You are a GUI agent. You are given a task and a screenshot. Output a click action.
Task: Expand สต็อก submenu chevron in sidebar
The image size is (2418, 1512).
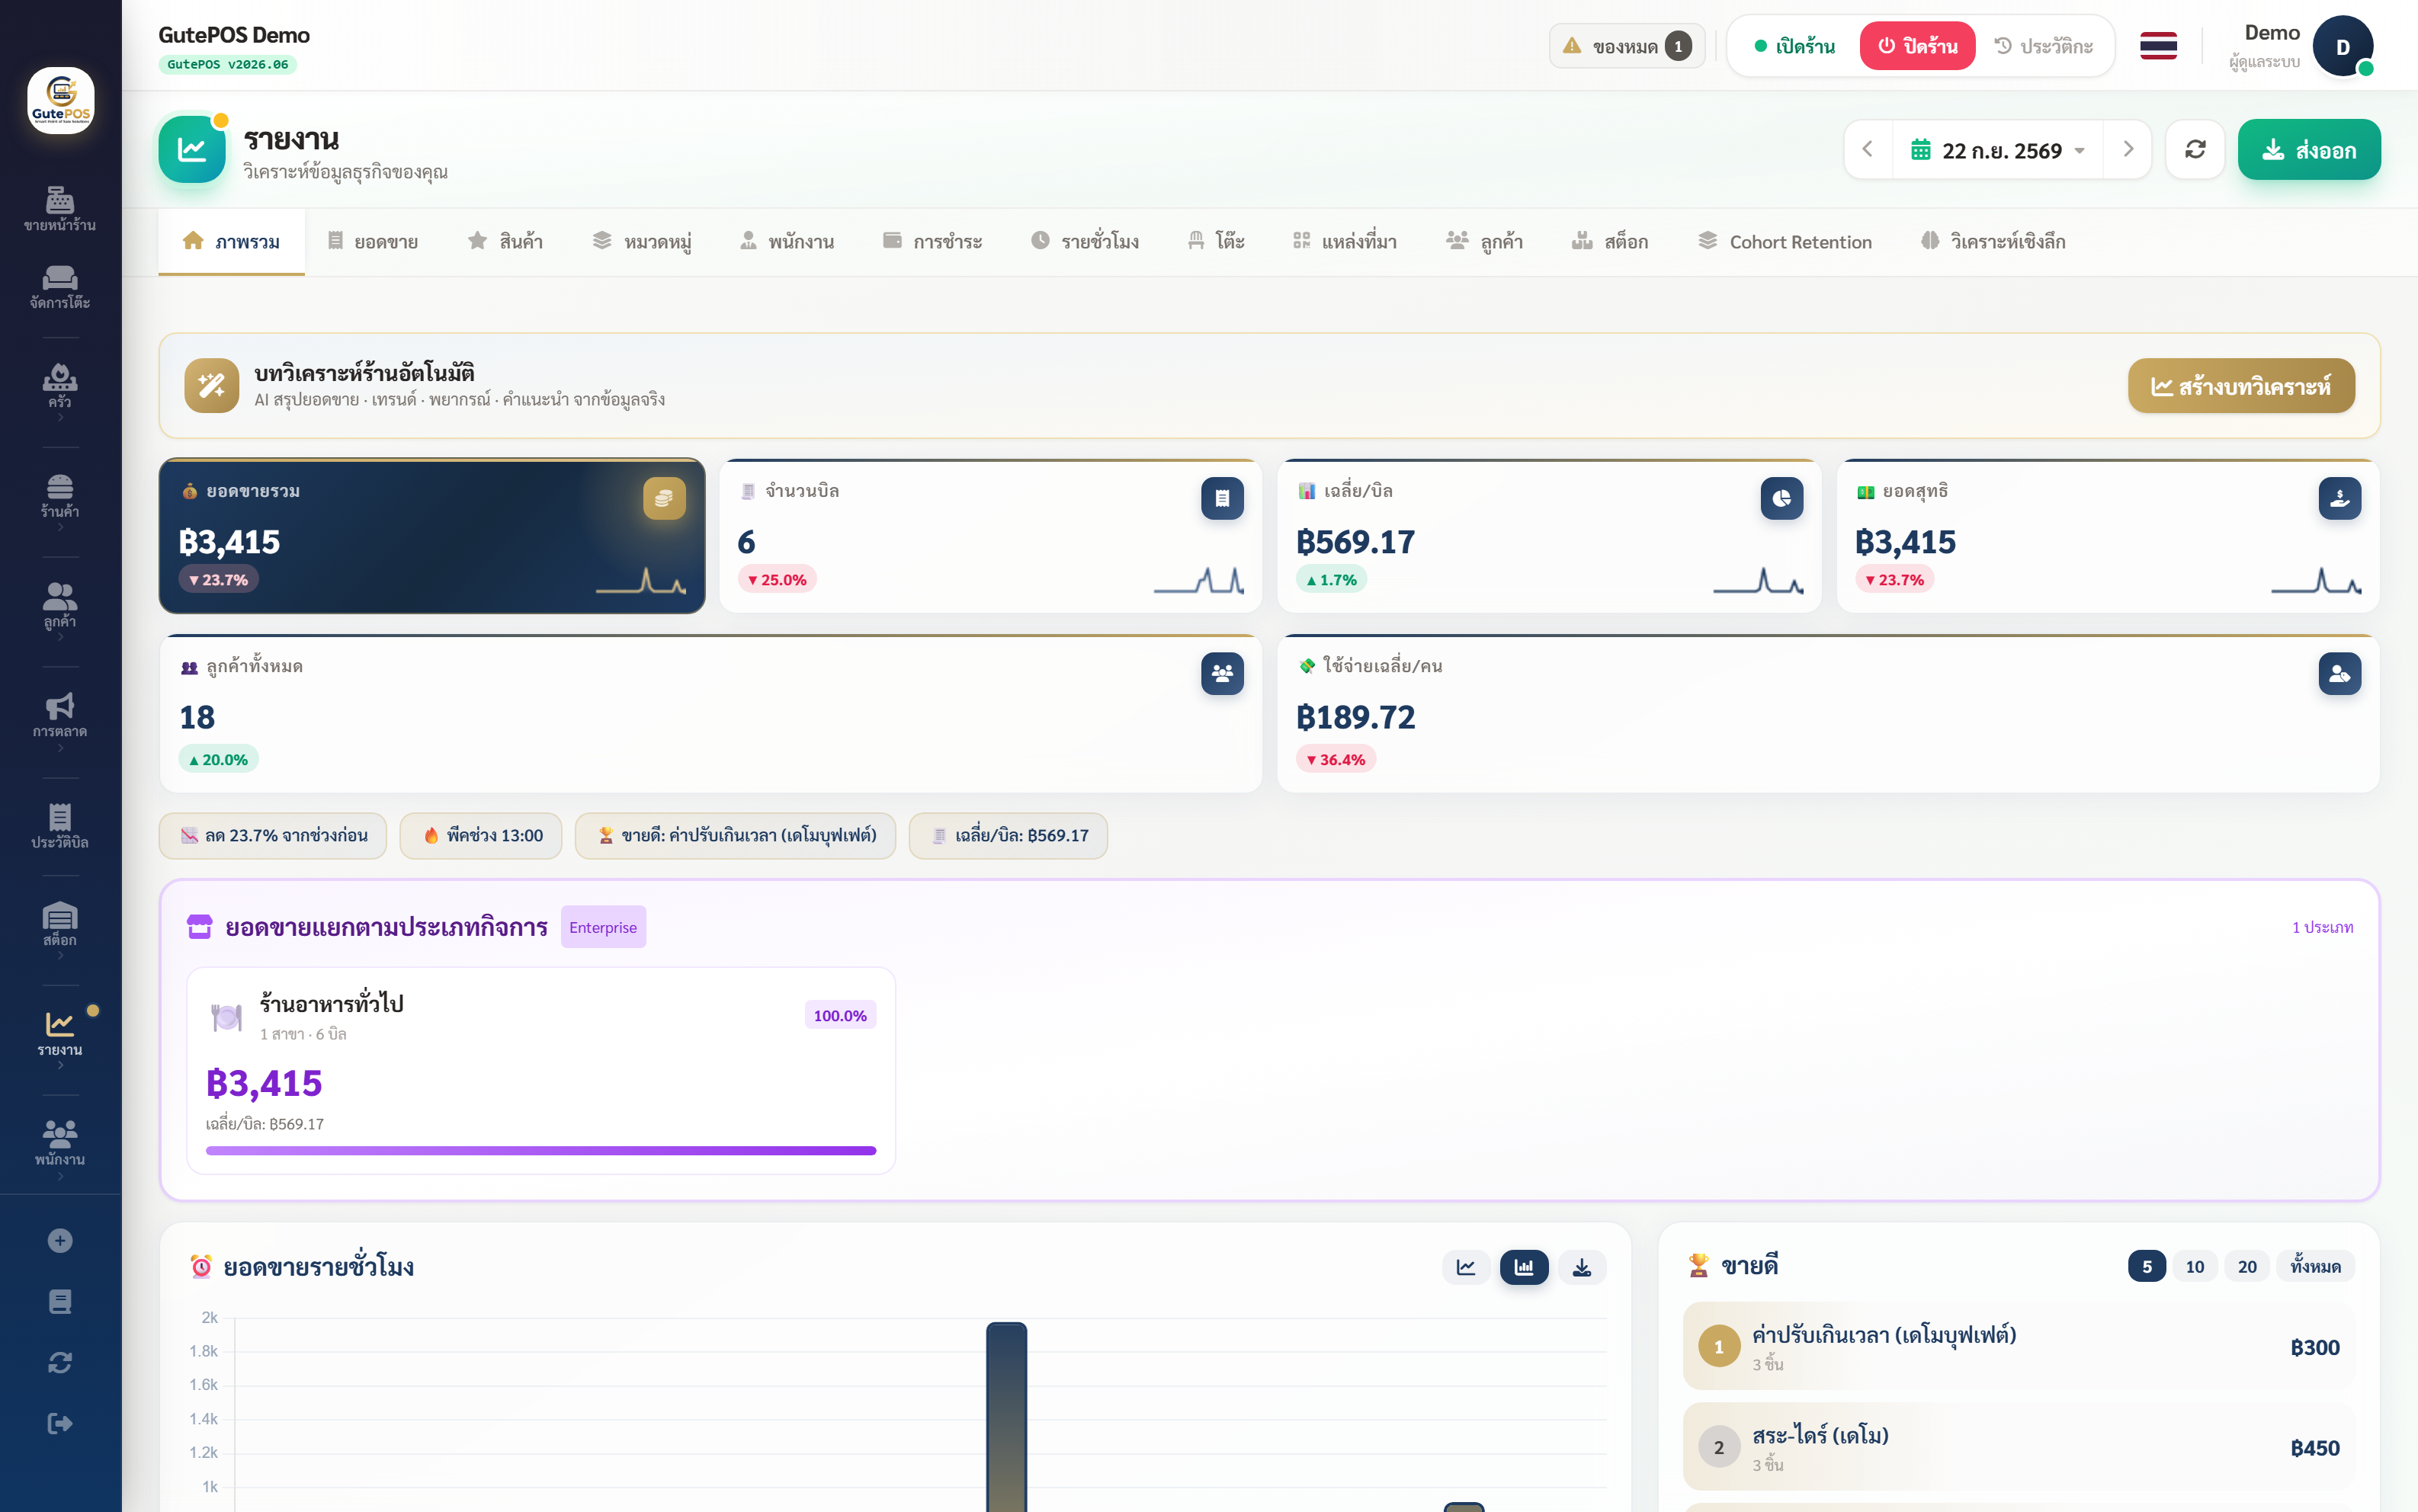coord(60,956)
